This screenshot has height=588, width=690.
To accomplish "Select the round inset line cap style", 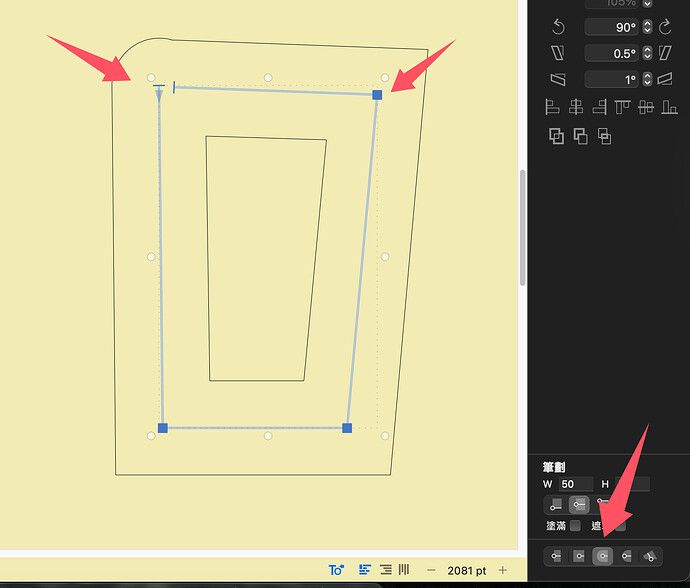I will 626,556.
